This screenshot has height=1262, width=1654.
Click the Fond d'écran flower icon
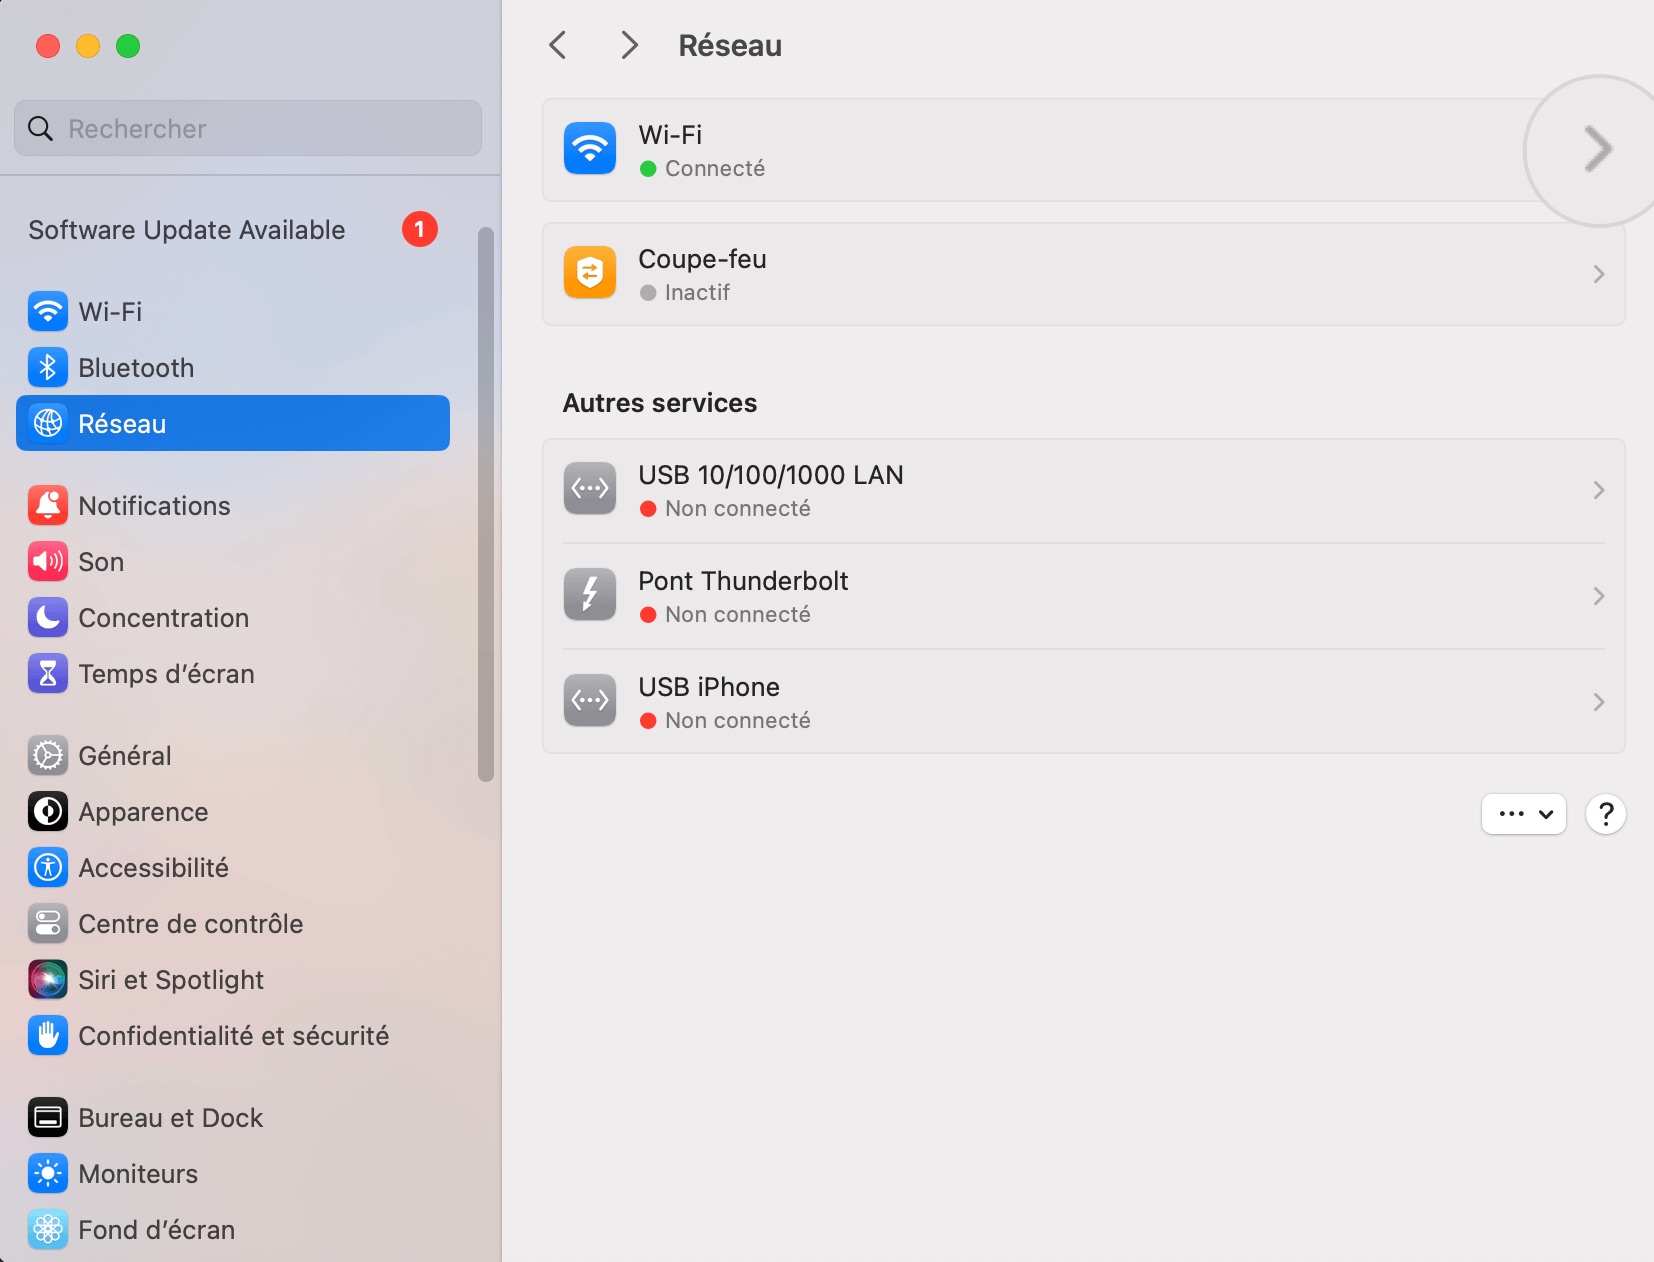[48, 1230]
